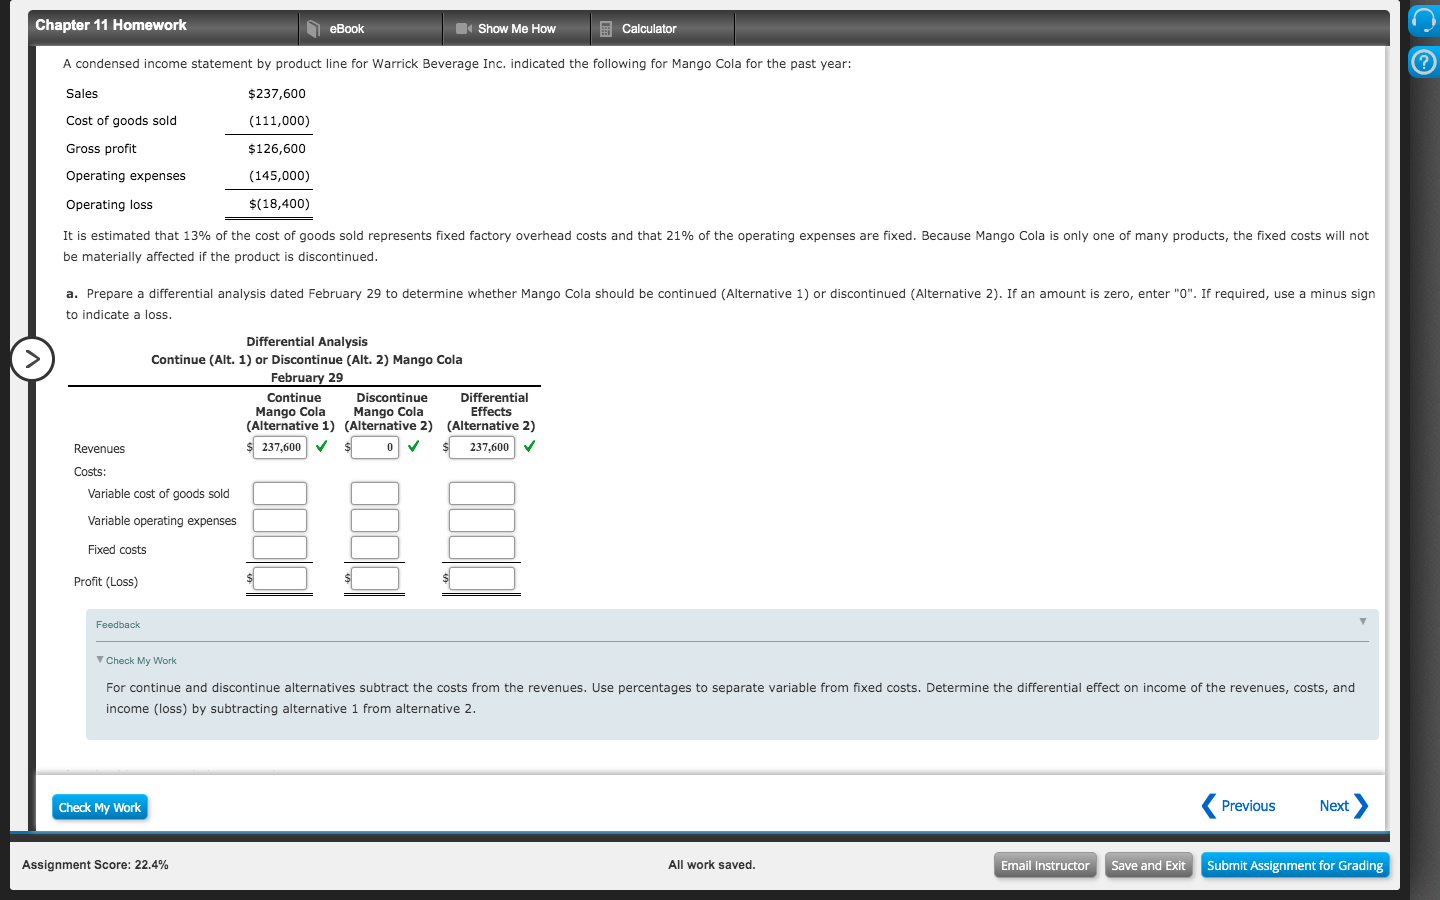Click green checkmark beside Continue revenues
Screen dimensions: 1440x900
(x=321, y=446)
